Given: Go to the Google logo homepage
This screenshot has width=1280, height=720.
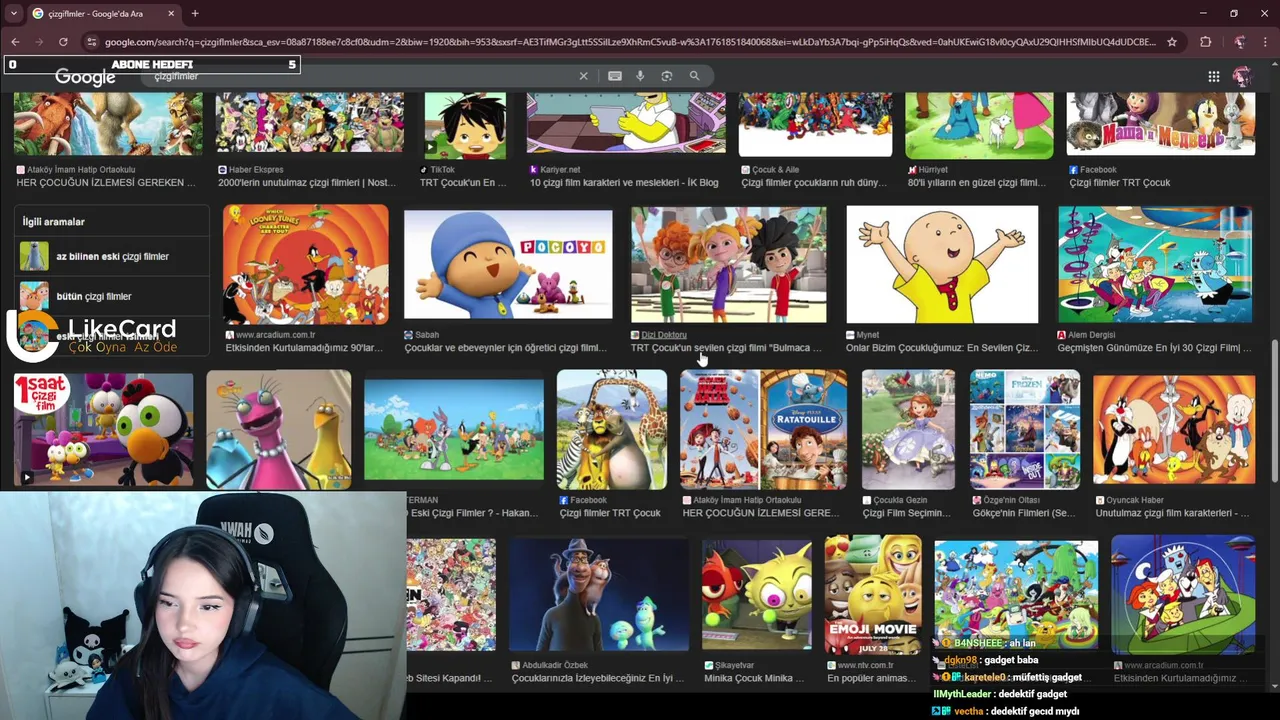Looking at the screenshot, I should [85, 77].
